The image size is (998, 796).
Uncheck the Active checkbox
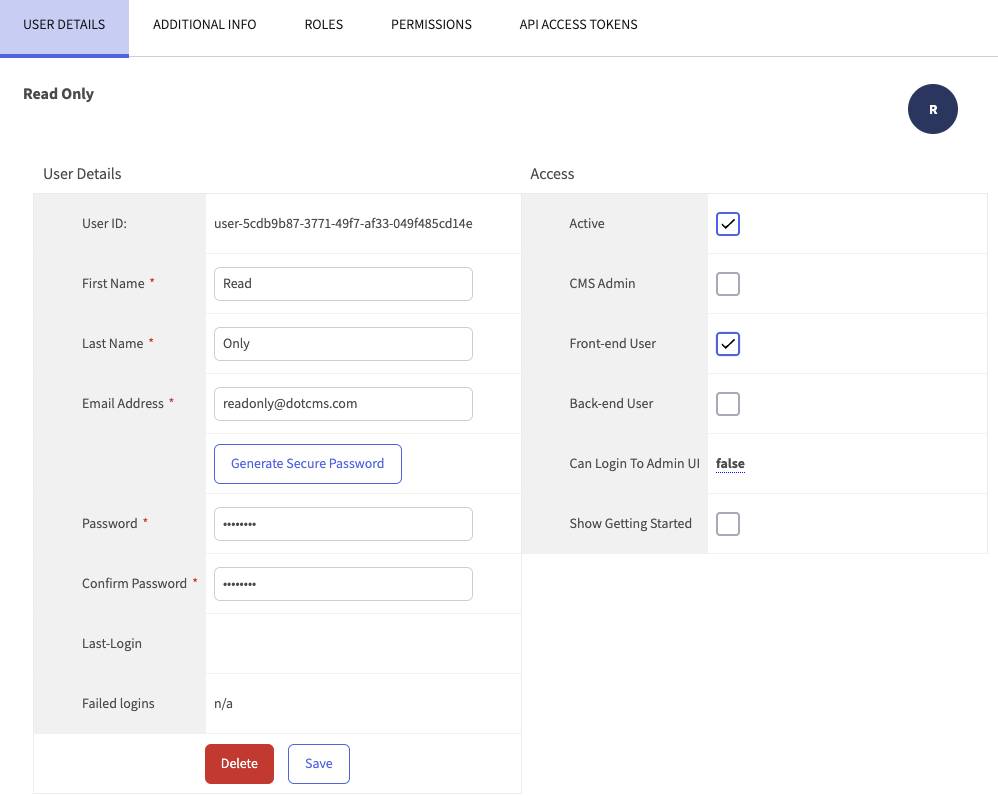tap(728, 224)
